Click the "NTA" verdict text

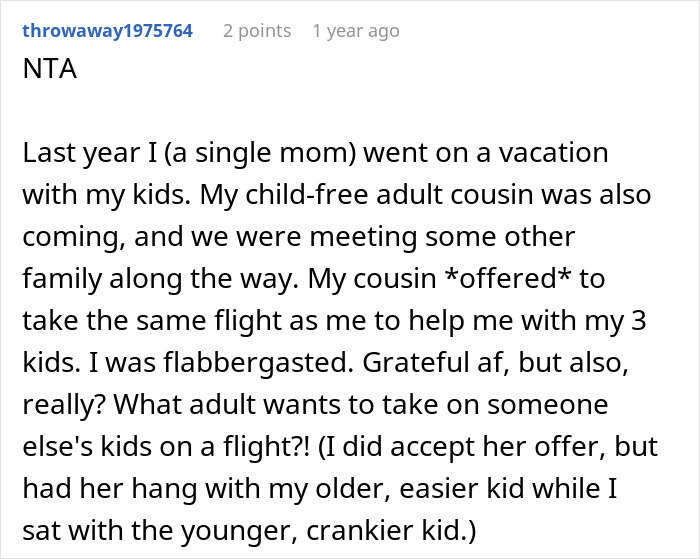point(45,74)
